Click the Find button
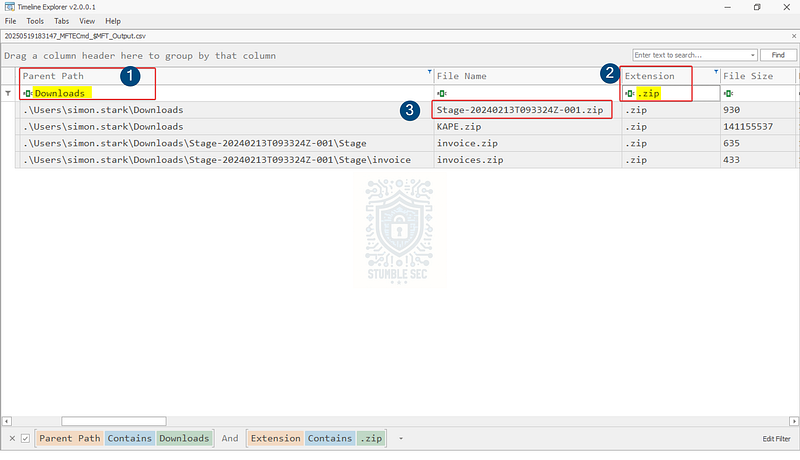 click(778, 55)
